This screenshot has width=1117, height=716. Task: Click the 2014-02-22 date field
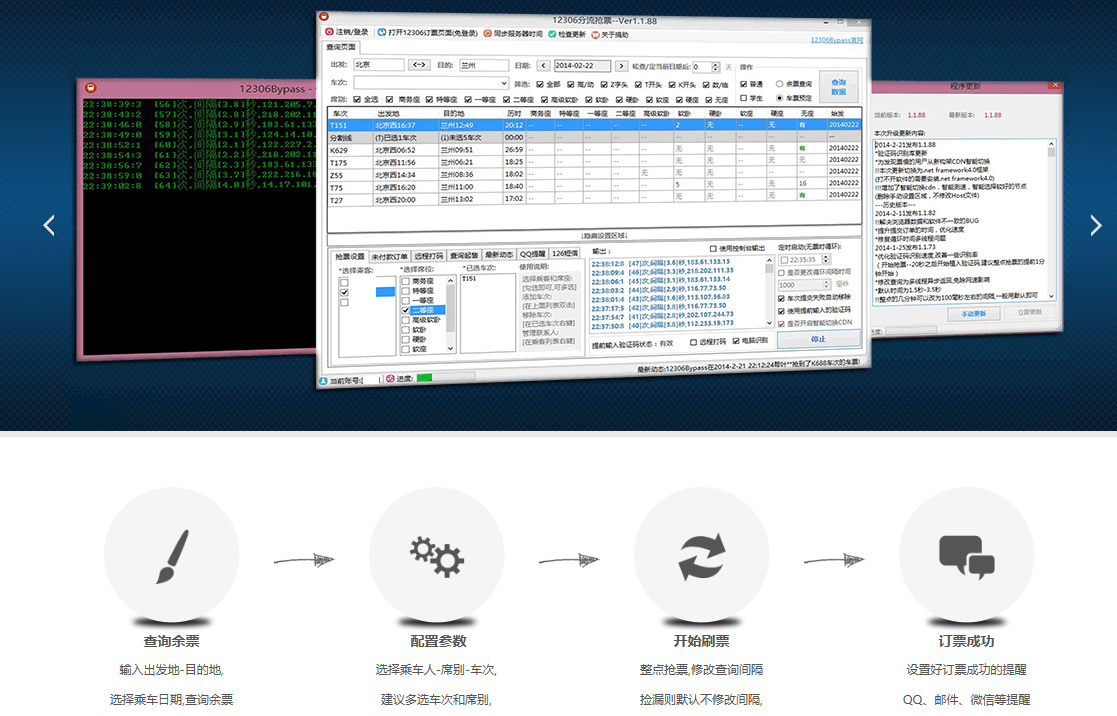click(582, 66)
